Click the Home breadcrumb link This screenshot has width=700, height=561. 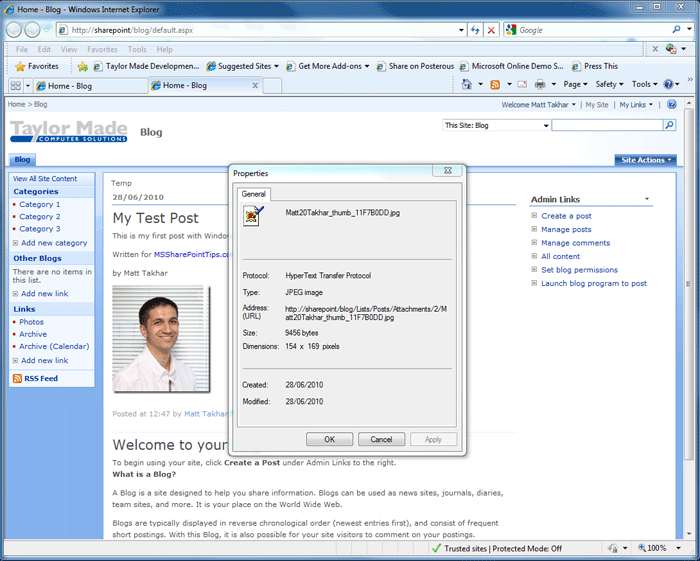click(17, 104)
